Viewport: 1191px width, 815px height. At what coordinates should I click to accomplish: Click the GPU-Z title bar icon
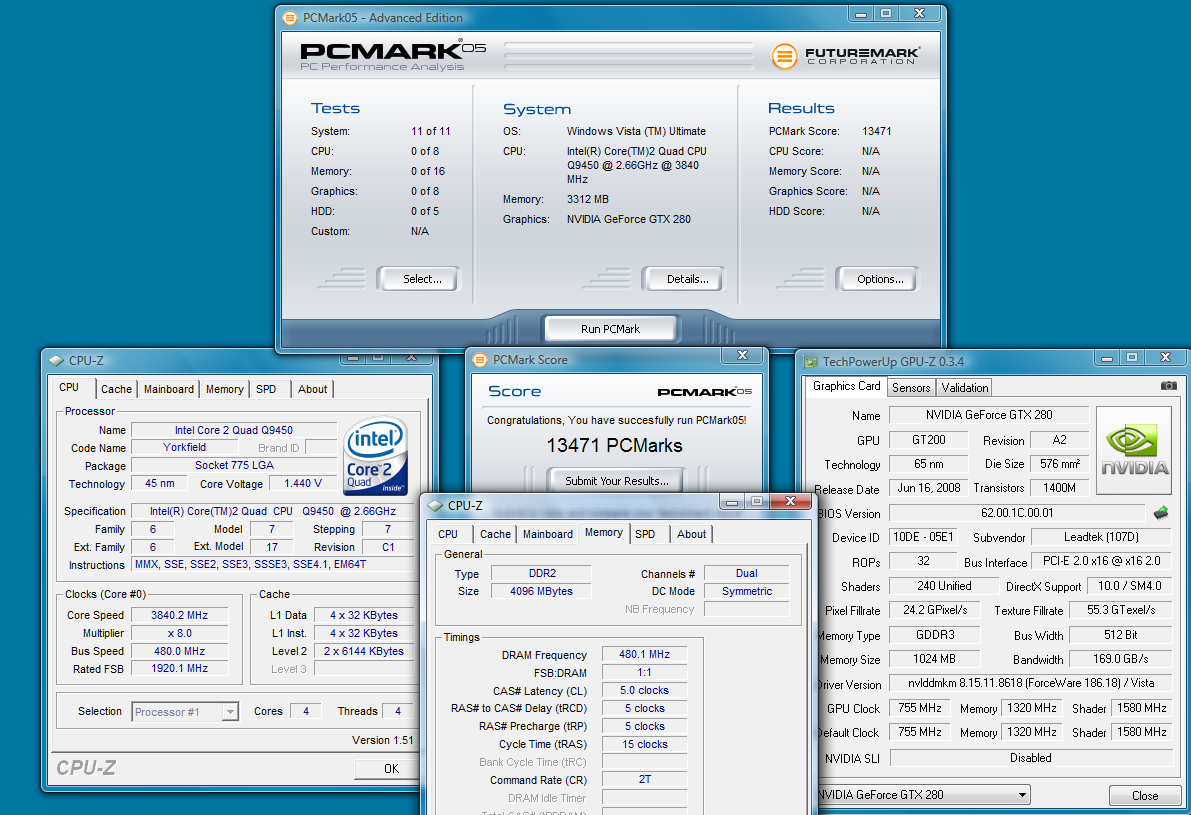pos(810,362)
